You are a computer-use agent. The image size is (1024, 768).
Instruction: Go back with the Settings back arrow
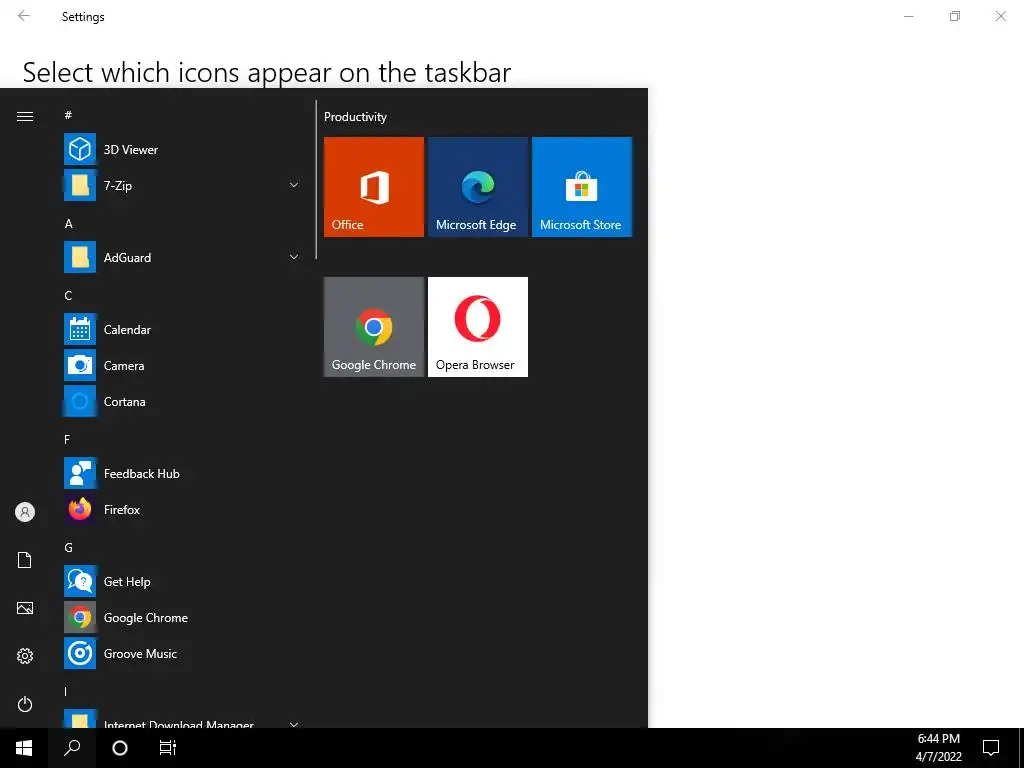(x=24, y=16)
